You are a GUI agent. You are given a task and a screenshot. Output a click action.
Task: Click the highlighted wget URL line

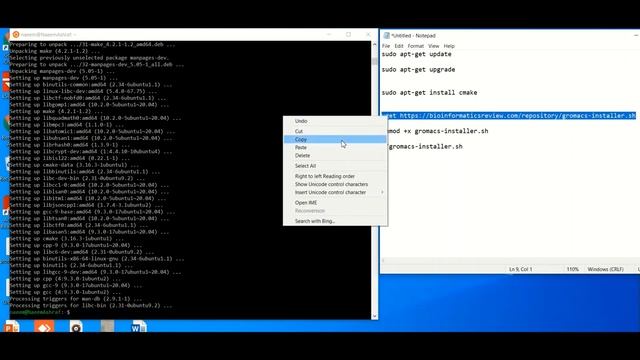[509, 116]
